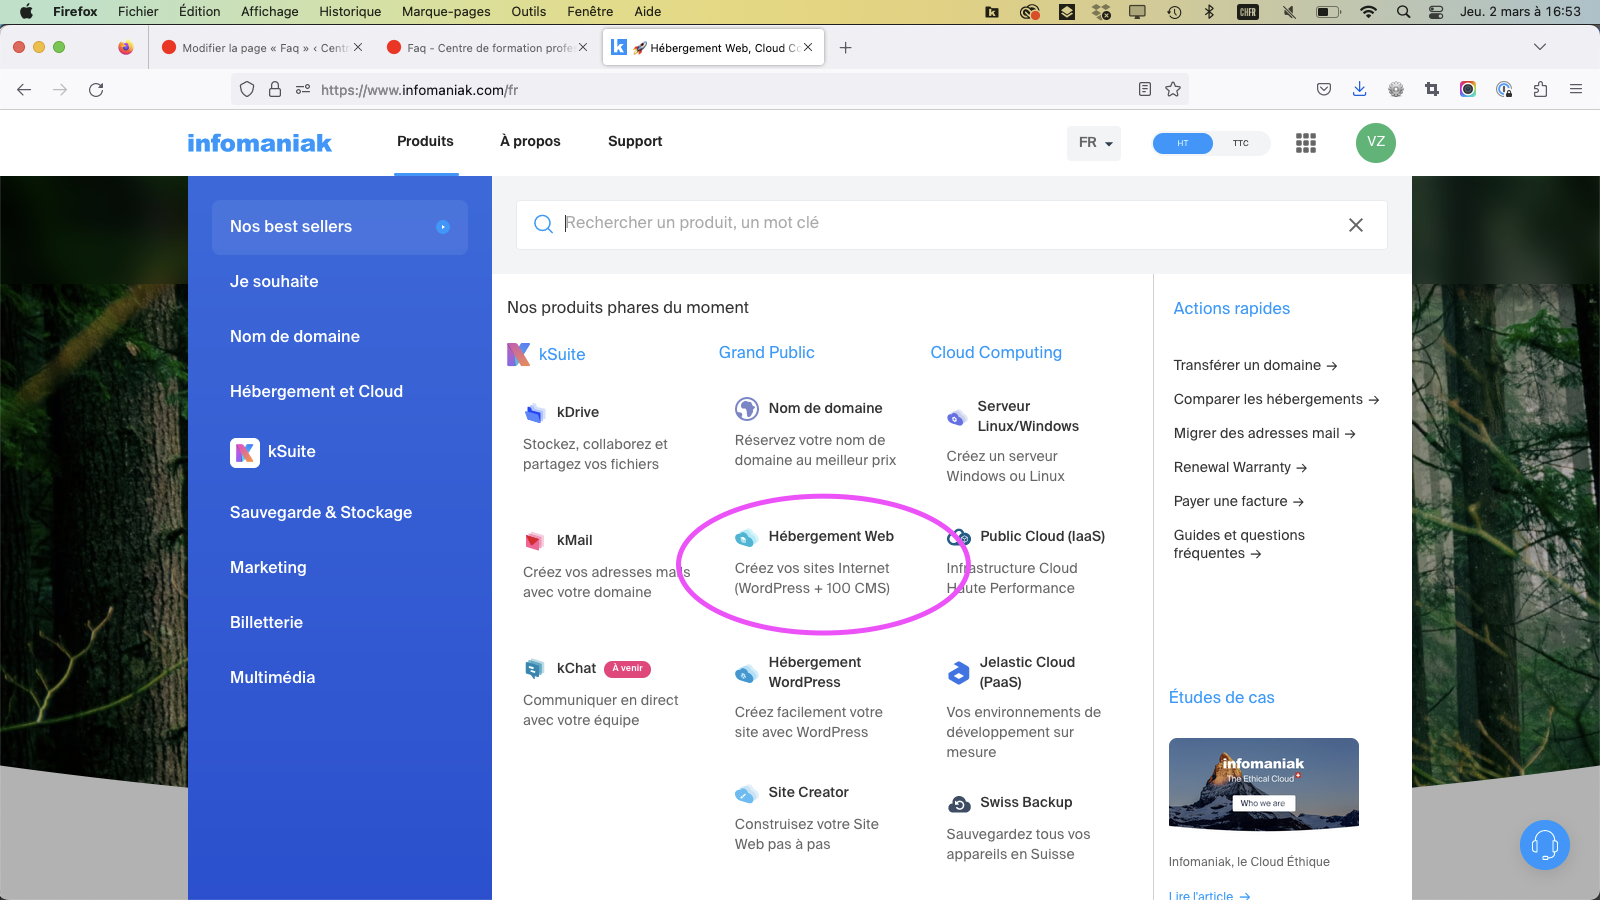Open Firefox Historique menu
This screenshot has width=1600, height=900.
pyautogui.click(x=350, y=11)
